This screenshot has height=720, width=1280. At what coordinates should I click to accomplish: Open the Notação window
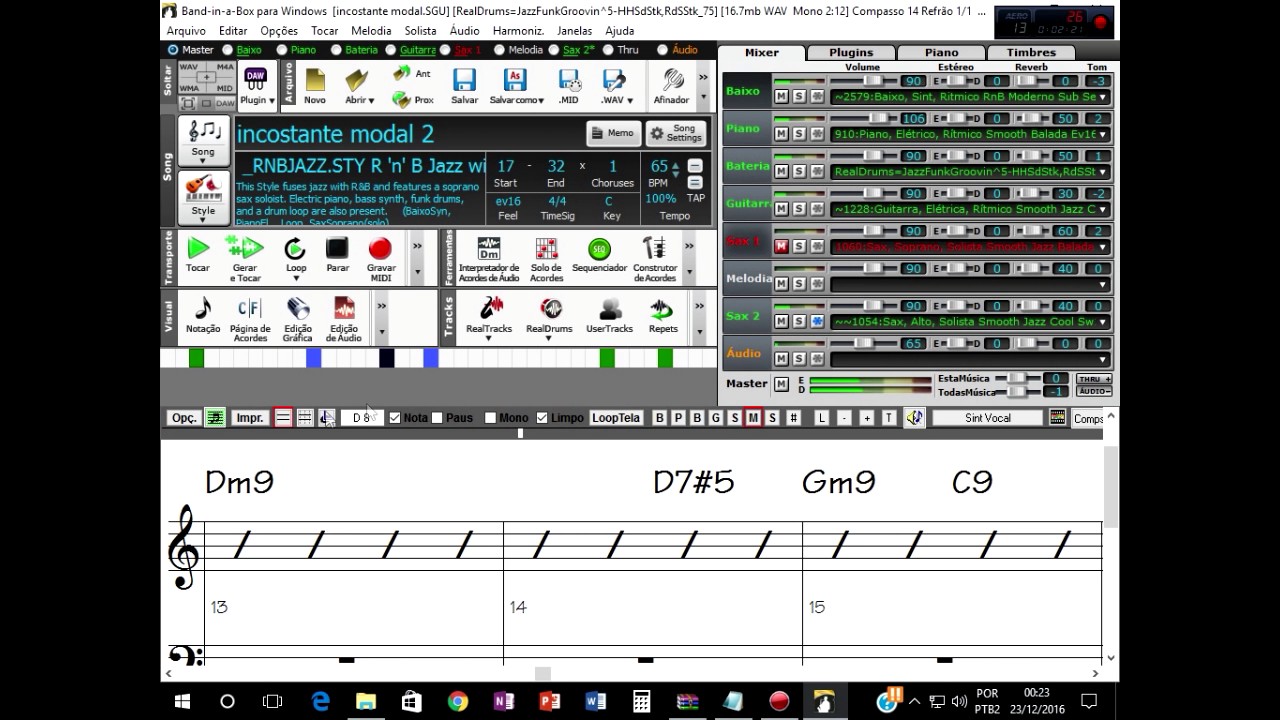click(203, 316)
